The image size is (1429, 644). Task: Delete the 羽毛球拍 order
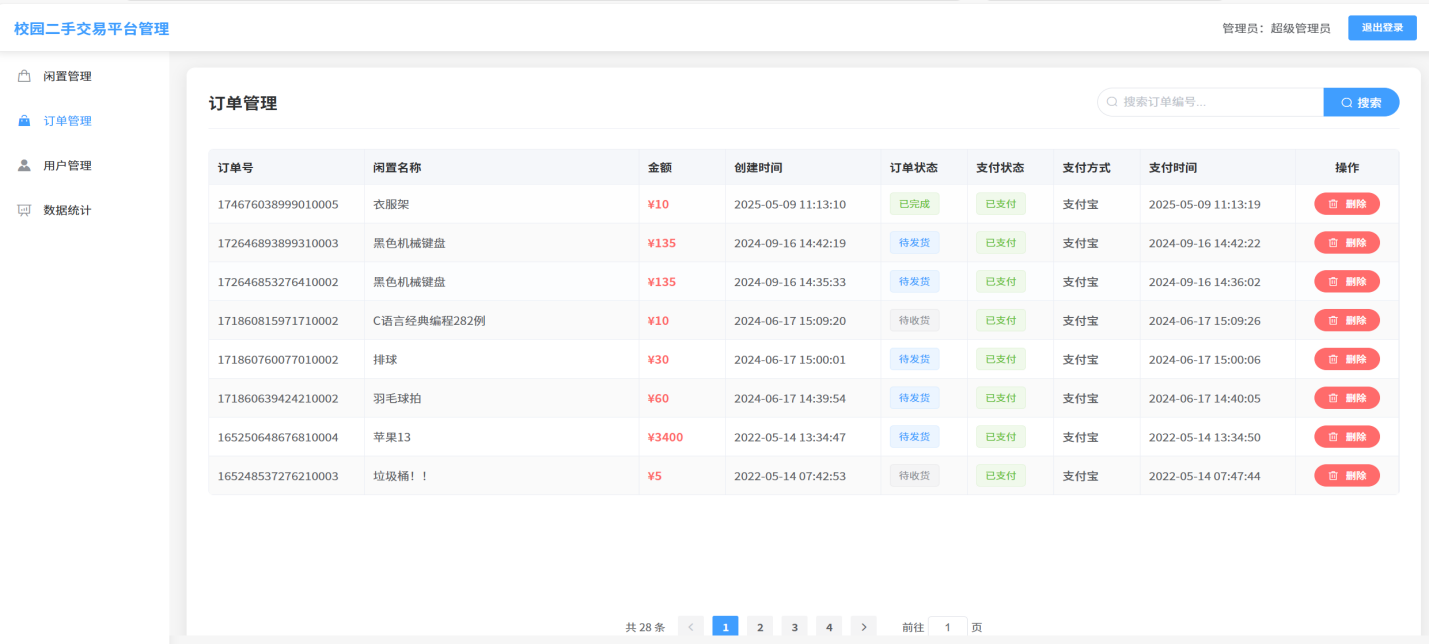click(x=1346, y=398)
